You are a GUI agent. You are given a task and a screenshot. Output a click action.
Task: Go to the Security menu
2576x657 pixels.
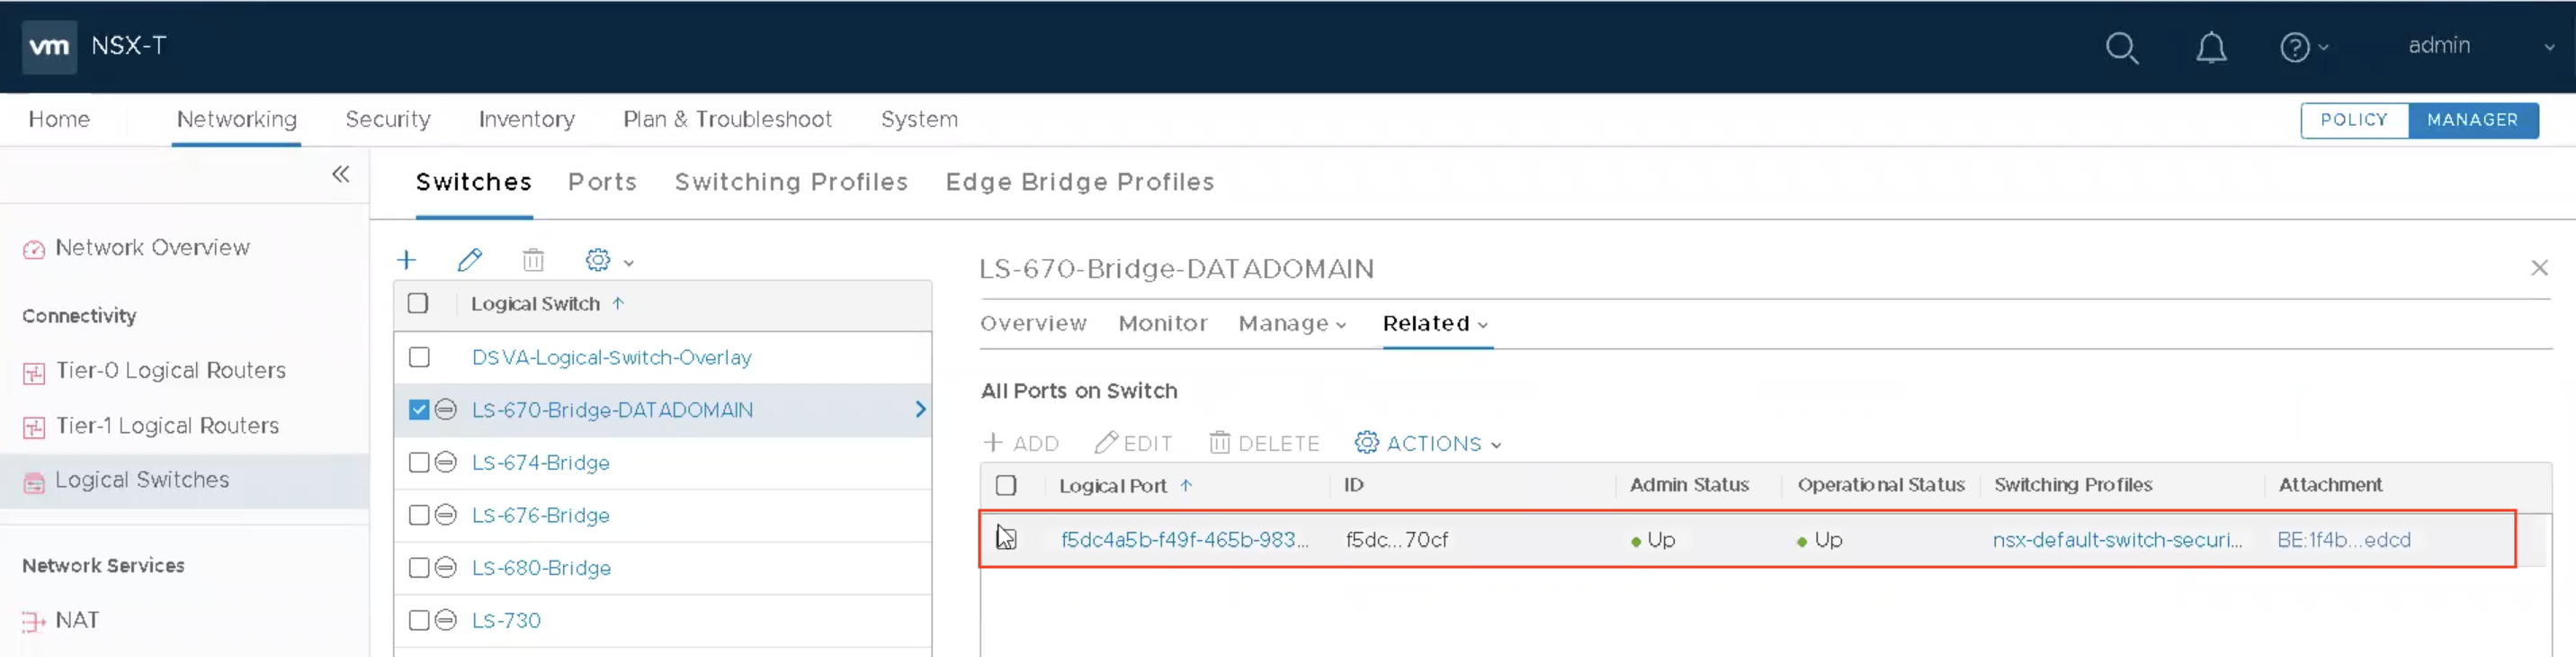pyautogui.click(x=388, y=119)
